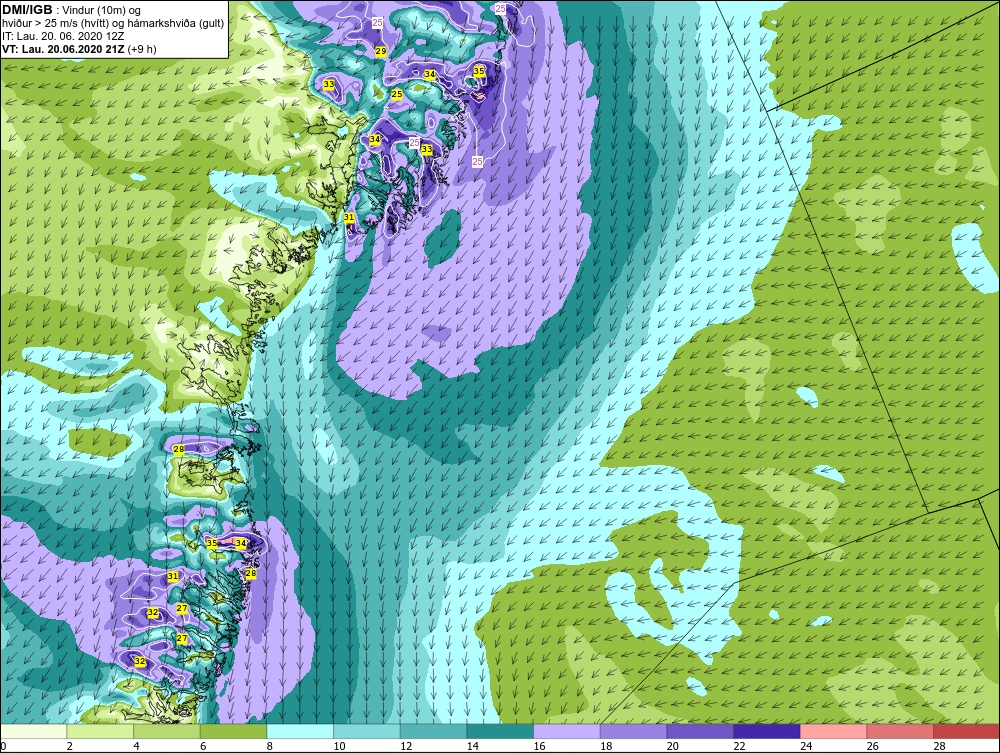Pick the 24–26 m/s pink legend swatch
Screen dimensions: 1000x753
pyautogui.click(x=833, y=731)
